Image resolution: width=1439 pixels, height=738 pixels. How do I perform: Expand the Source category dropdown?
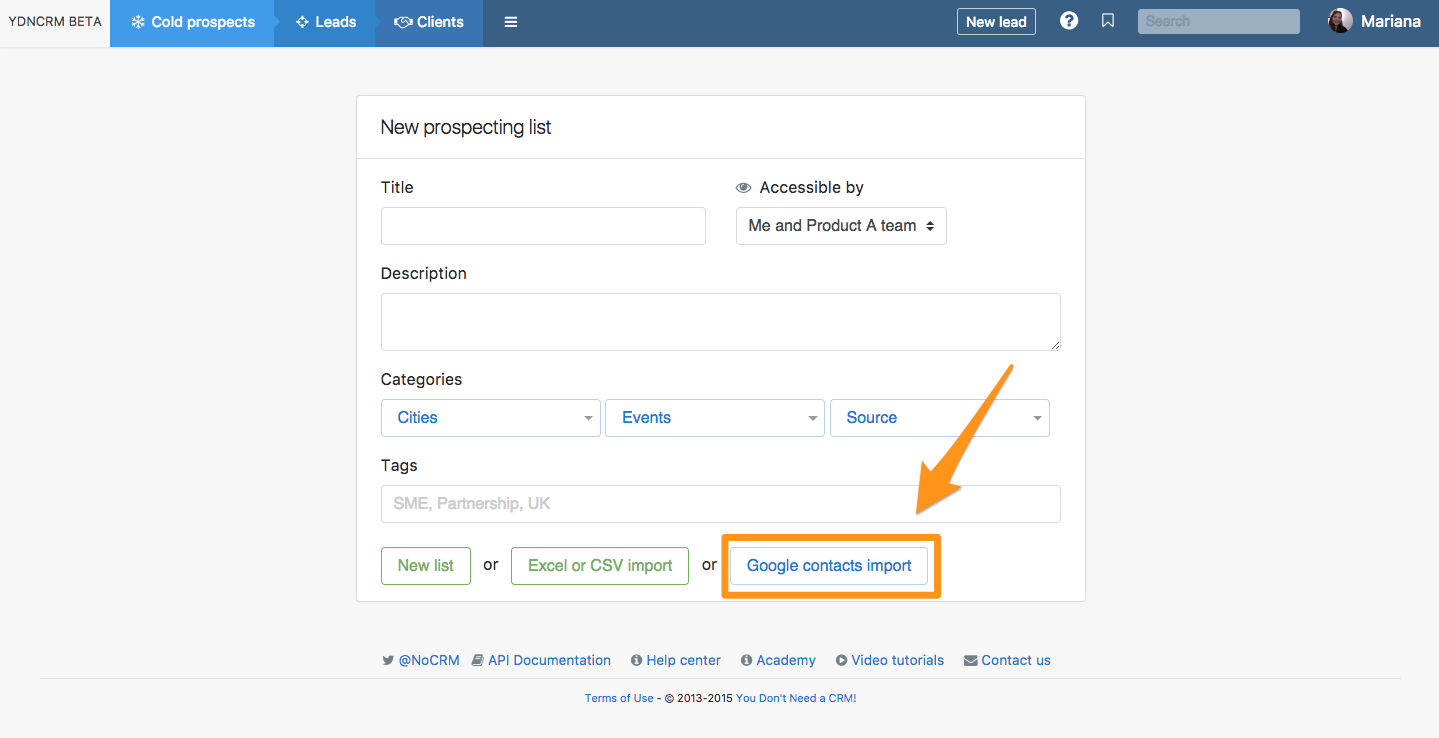click(x=939, y=418)
